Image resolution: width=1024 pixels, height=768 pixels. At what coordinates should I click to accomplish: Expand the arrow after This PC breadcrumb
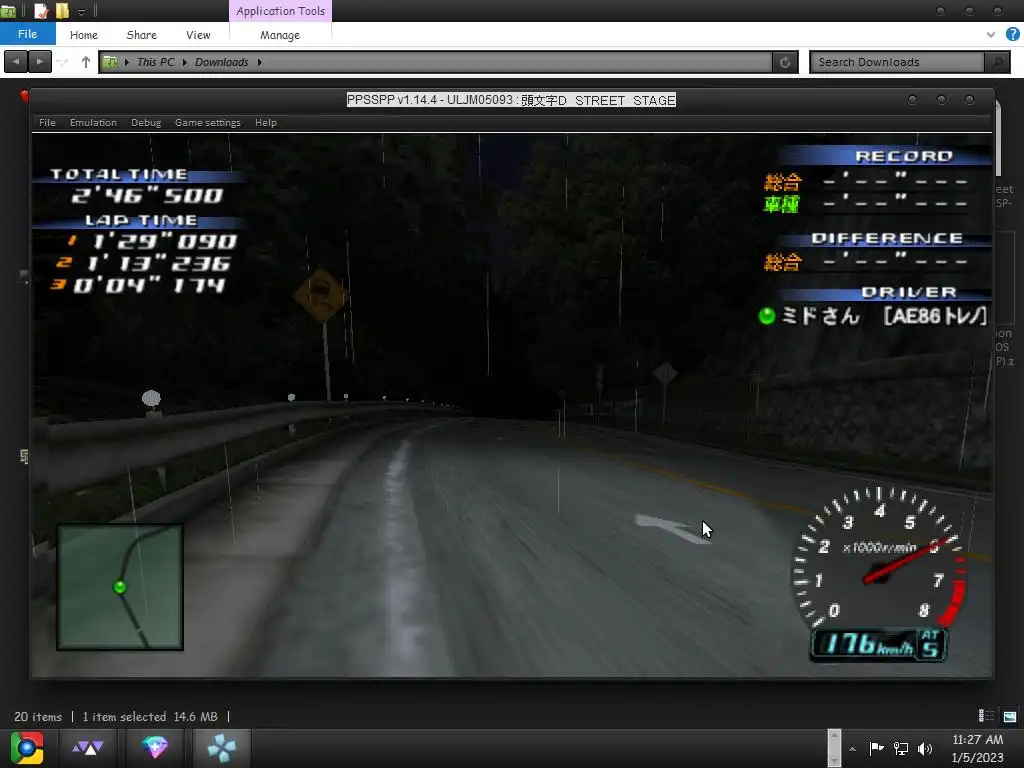click(185, 62)
